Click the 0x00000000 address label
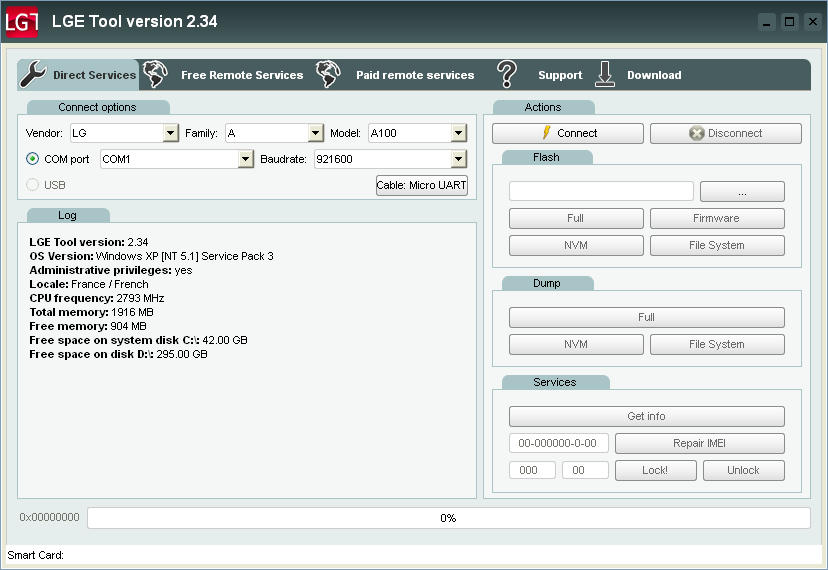The image size is (828, 570). 49,517
